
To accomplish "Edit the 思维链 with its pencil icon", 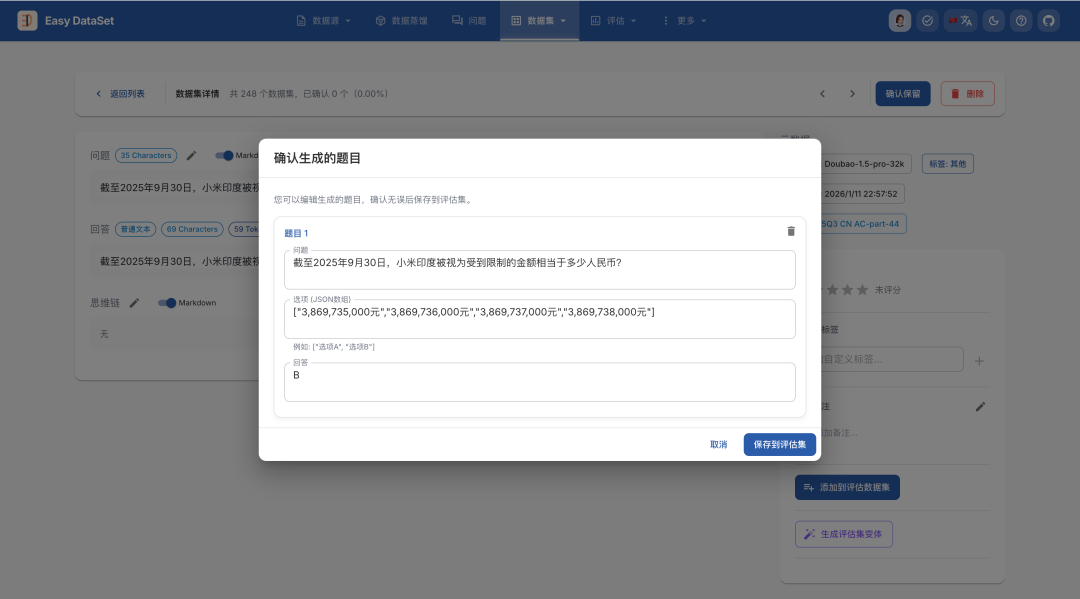I will pyautogui.click(x=134, y=303).
